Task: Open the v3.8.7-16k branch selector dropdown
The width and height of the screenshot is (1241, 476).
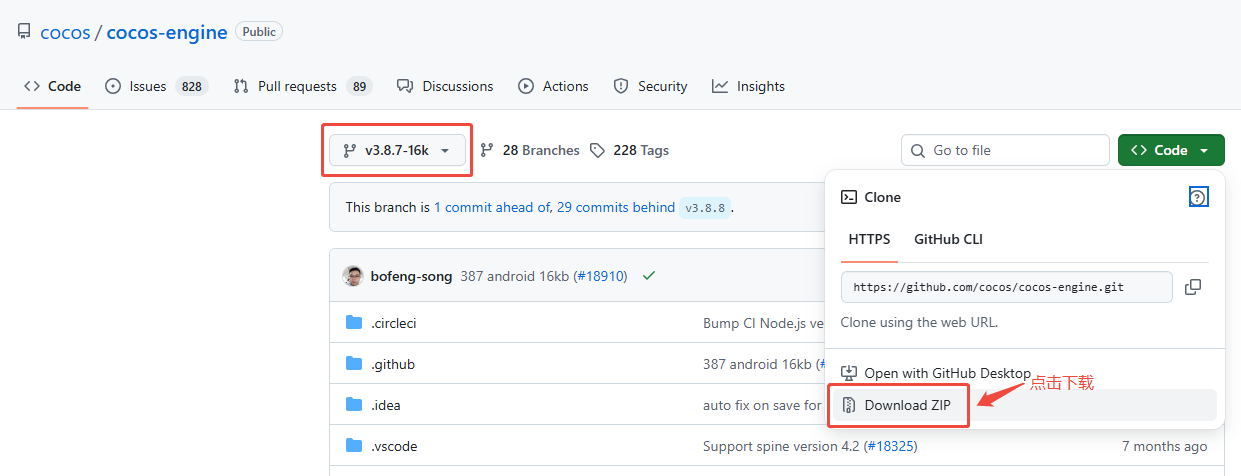Action: [x=397, y=150]
